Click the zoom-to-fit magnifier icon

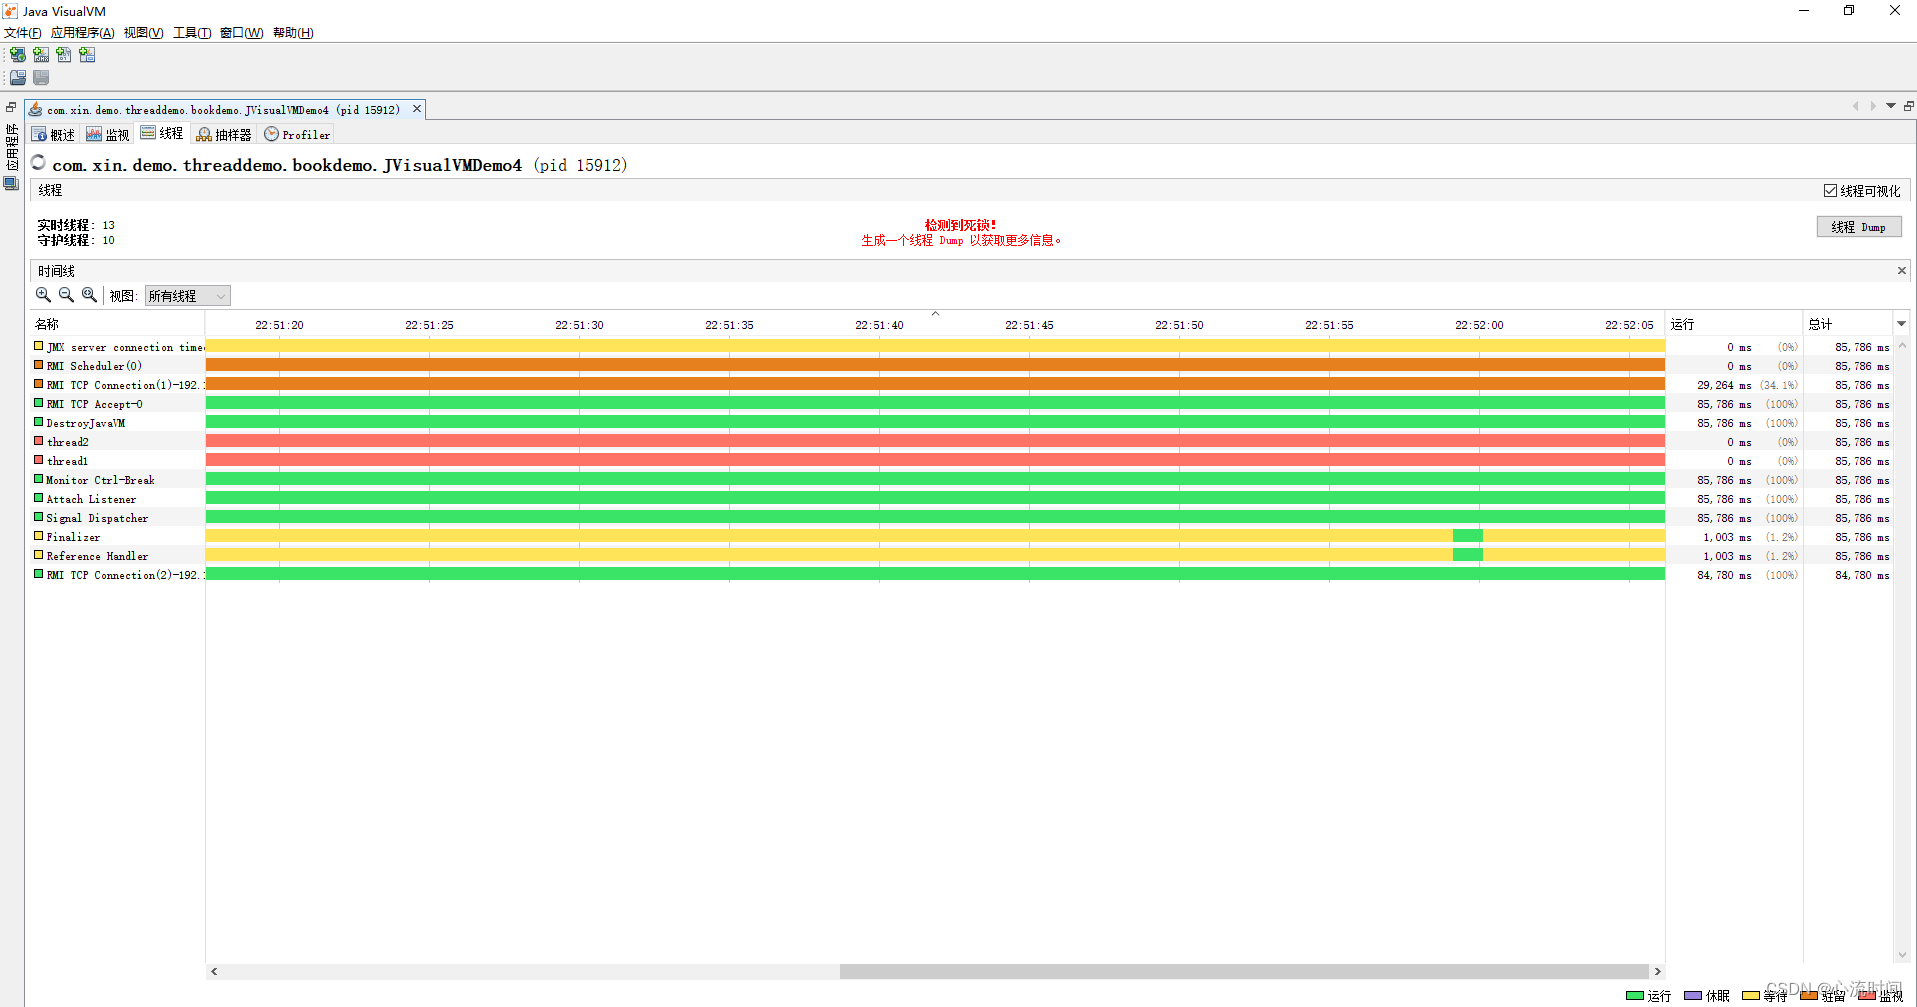[89, 295]
